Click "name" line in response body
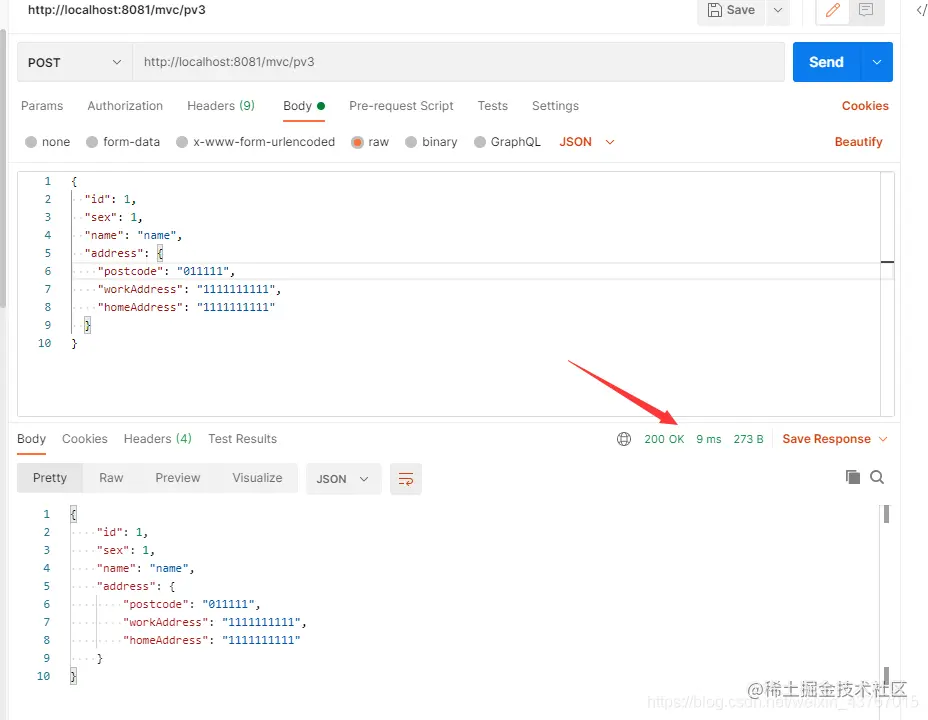The width and height of the screenshot is (928, 720). coord(146,568)
